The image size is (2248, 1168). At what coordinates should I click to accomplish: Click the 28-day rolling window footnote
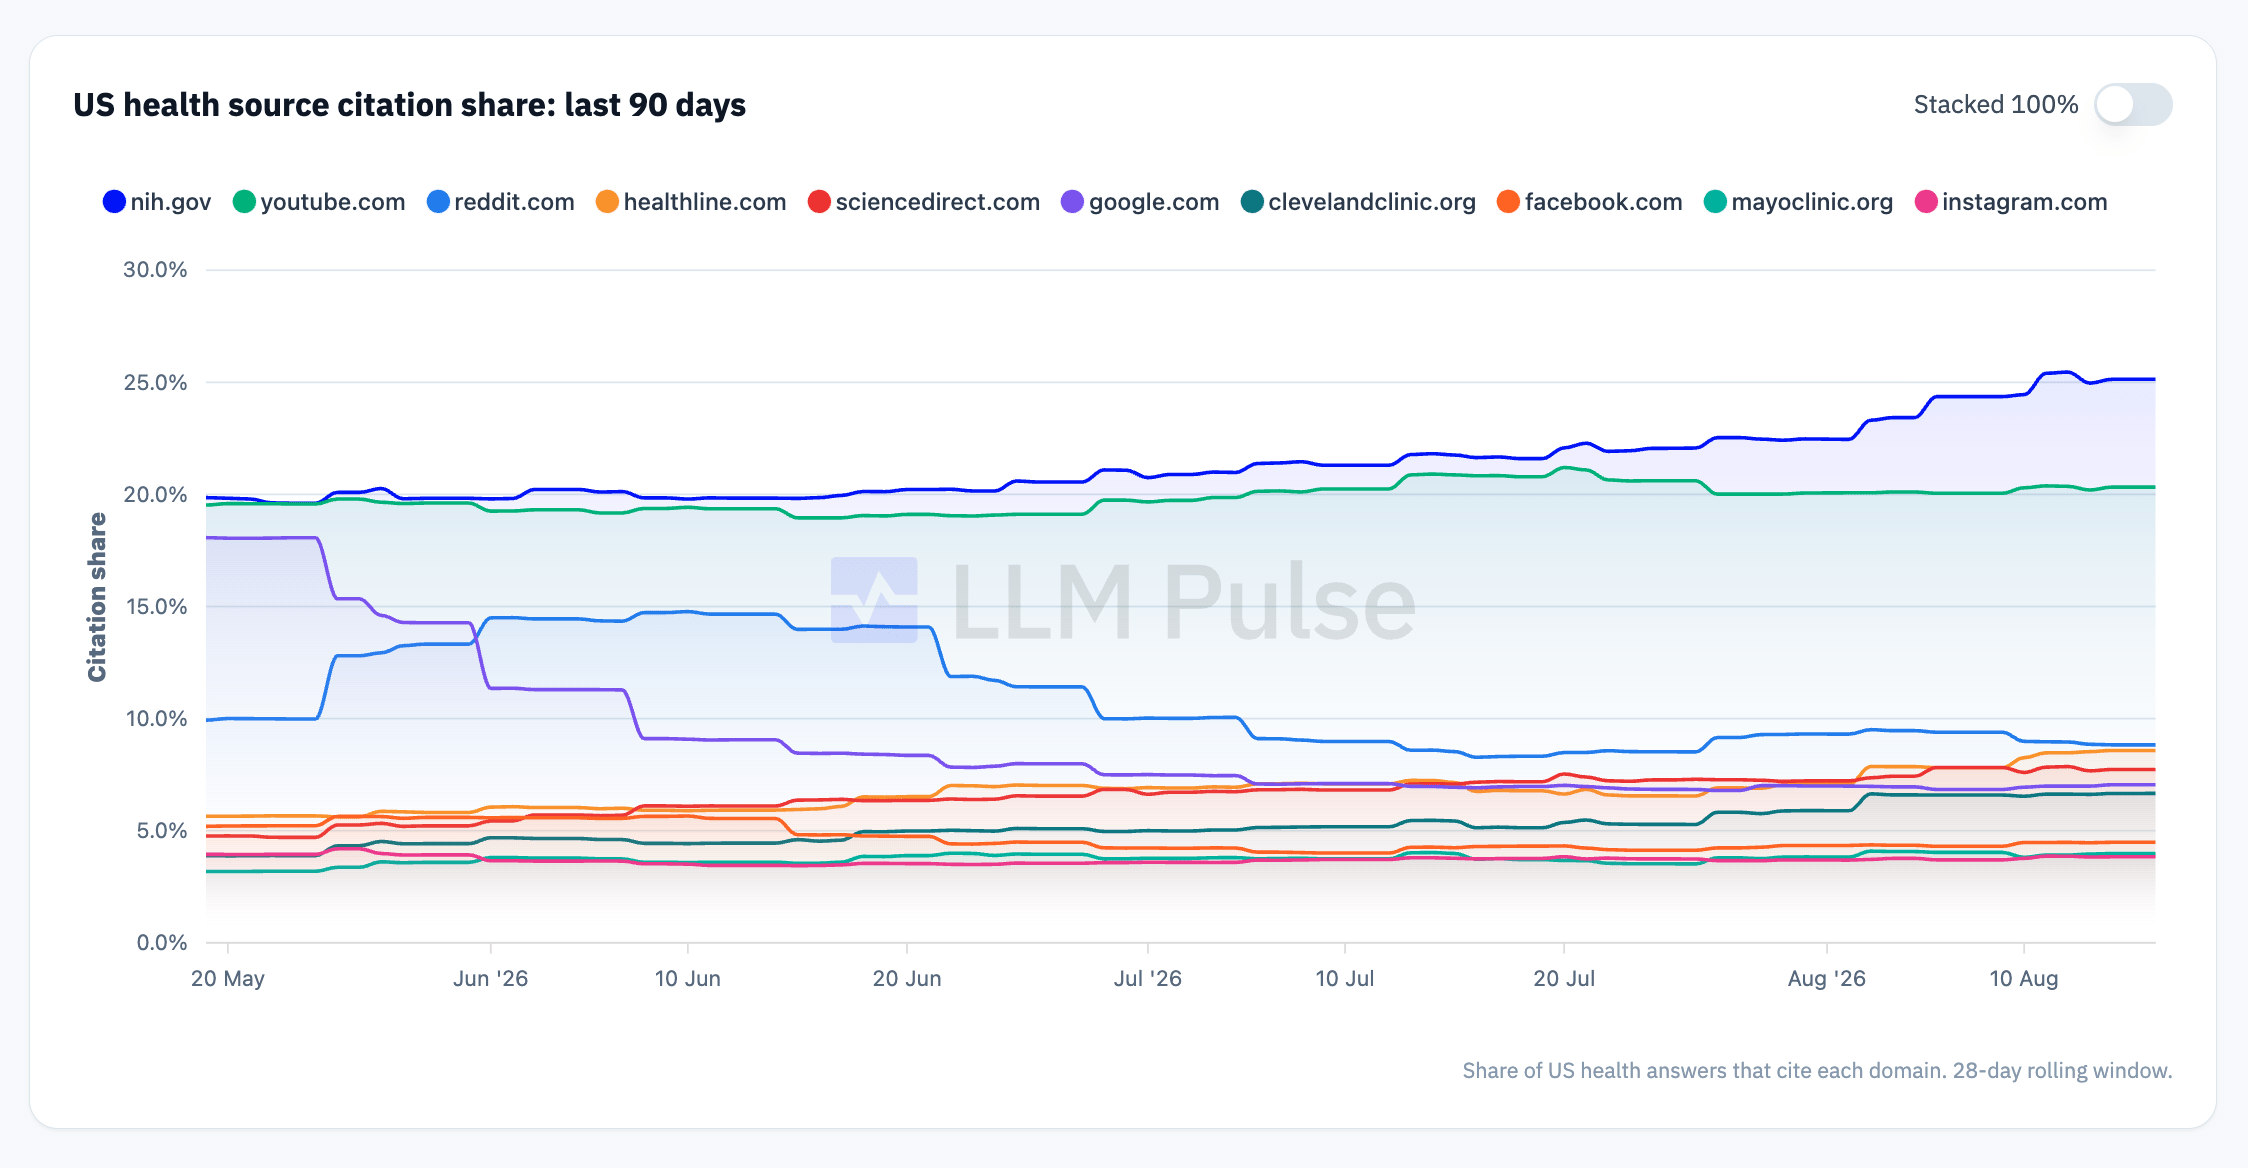tap(1817, 1071)
